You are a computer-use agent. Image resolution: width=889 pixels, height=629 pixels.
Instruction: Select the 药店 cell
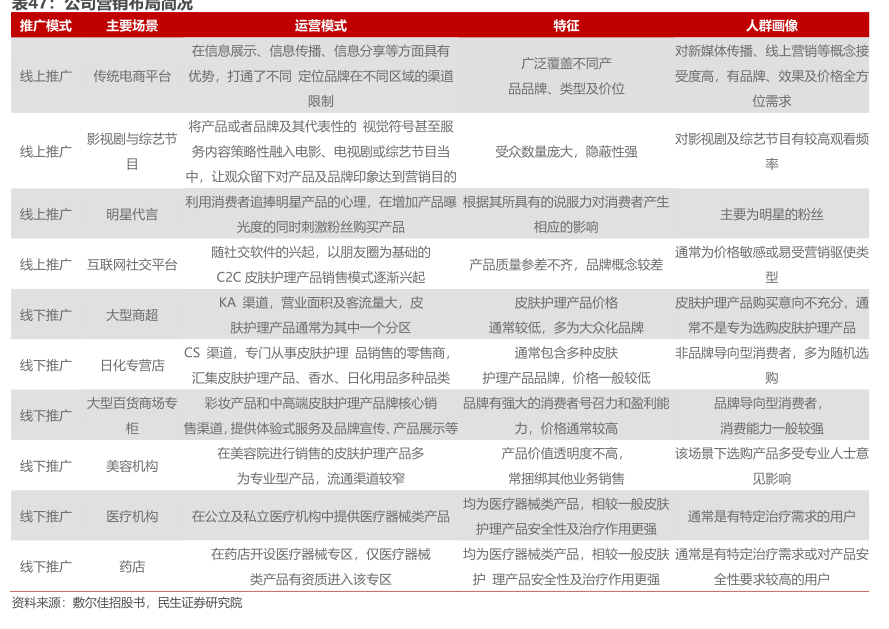click(x=132, y=567)
